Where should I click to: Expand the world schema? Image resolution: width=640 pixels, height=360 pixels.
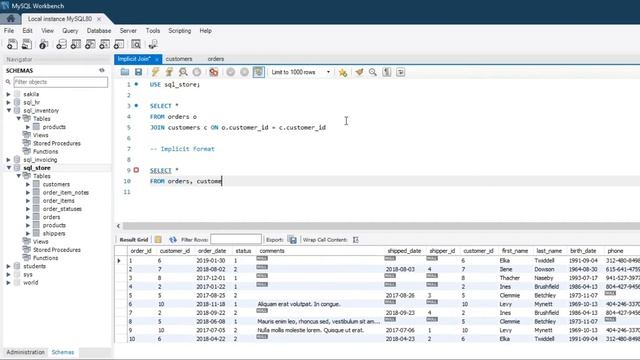[9, 282]
